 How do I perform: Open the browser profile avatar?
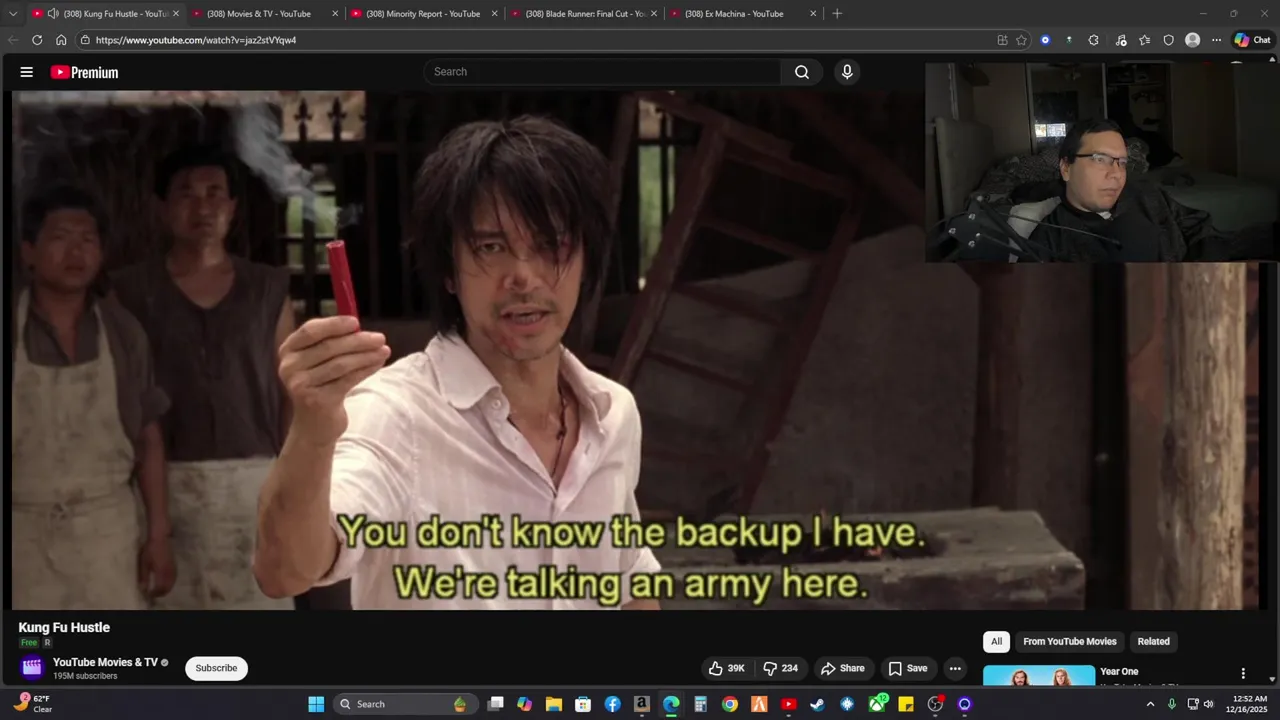tap(1193, 40)
